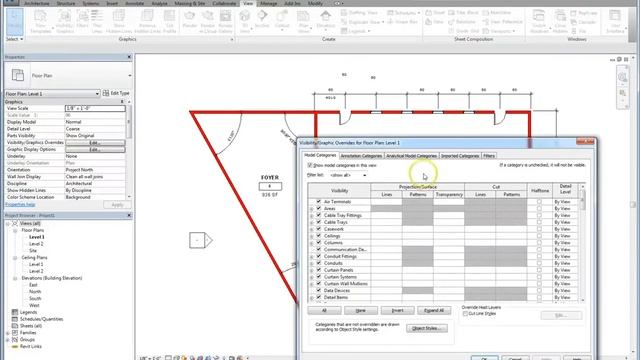Open Visibility/Graphics ribbon tool

64,21
